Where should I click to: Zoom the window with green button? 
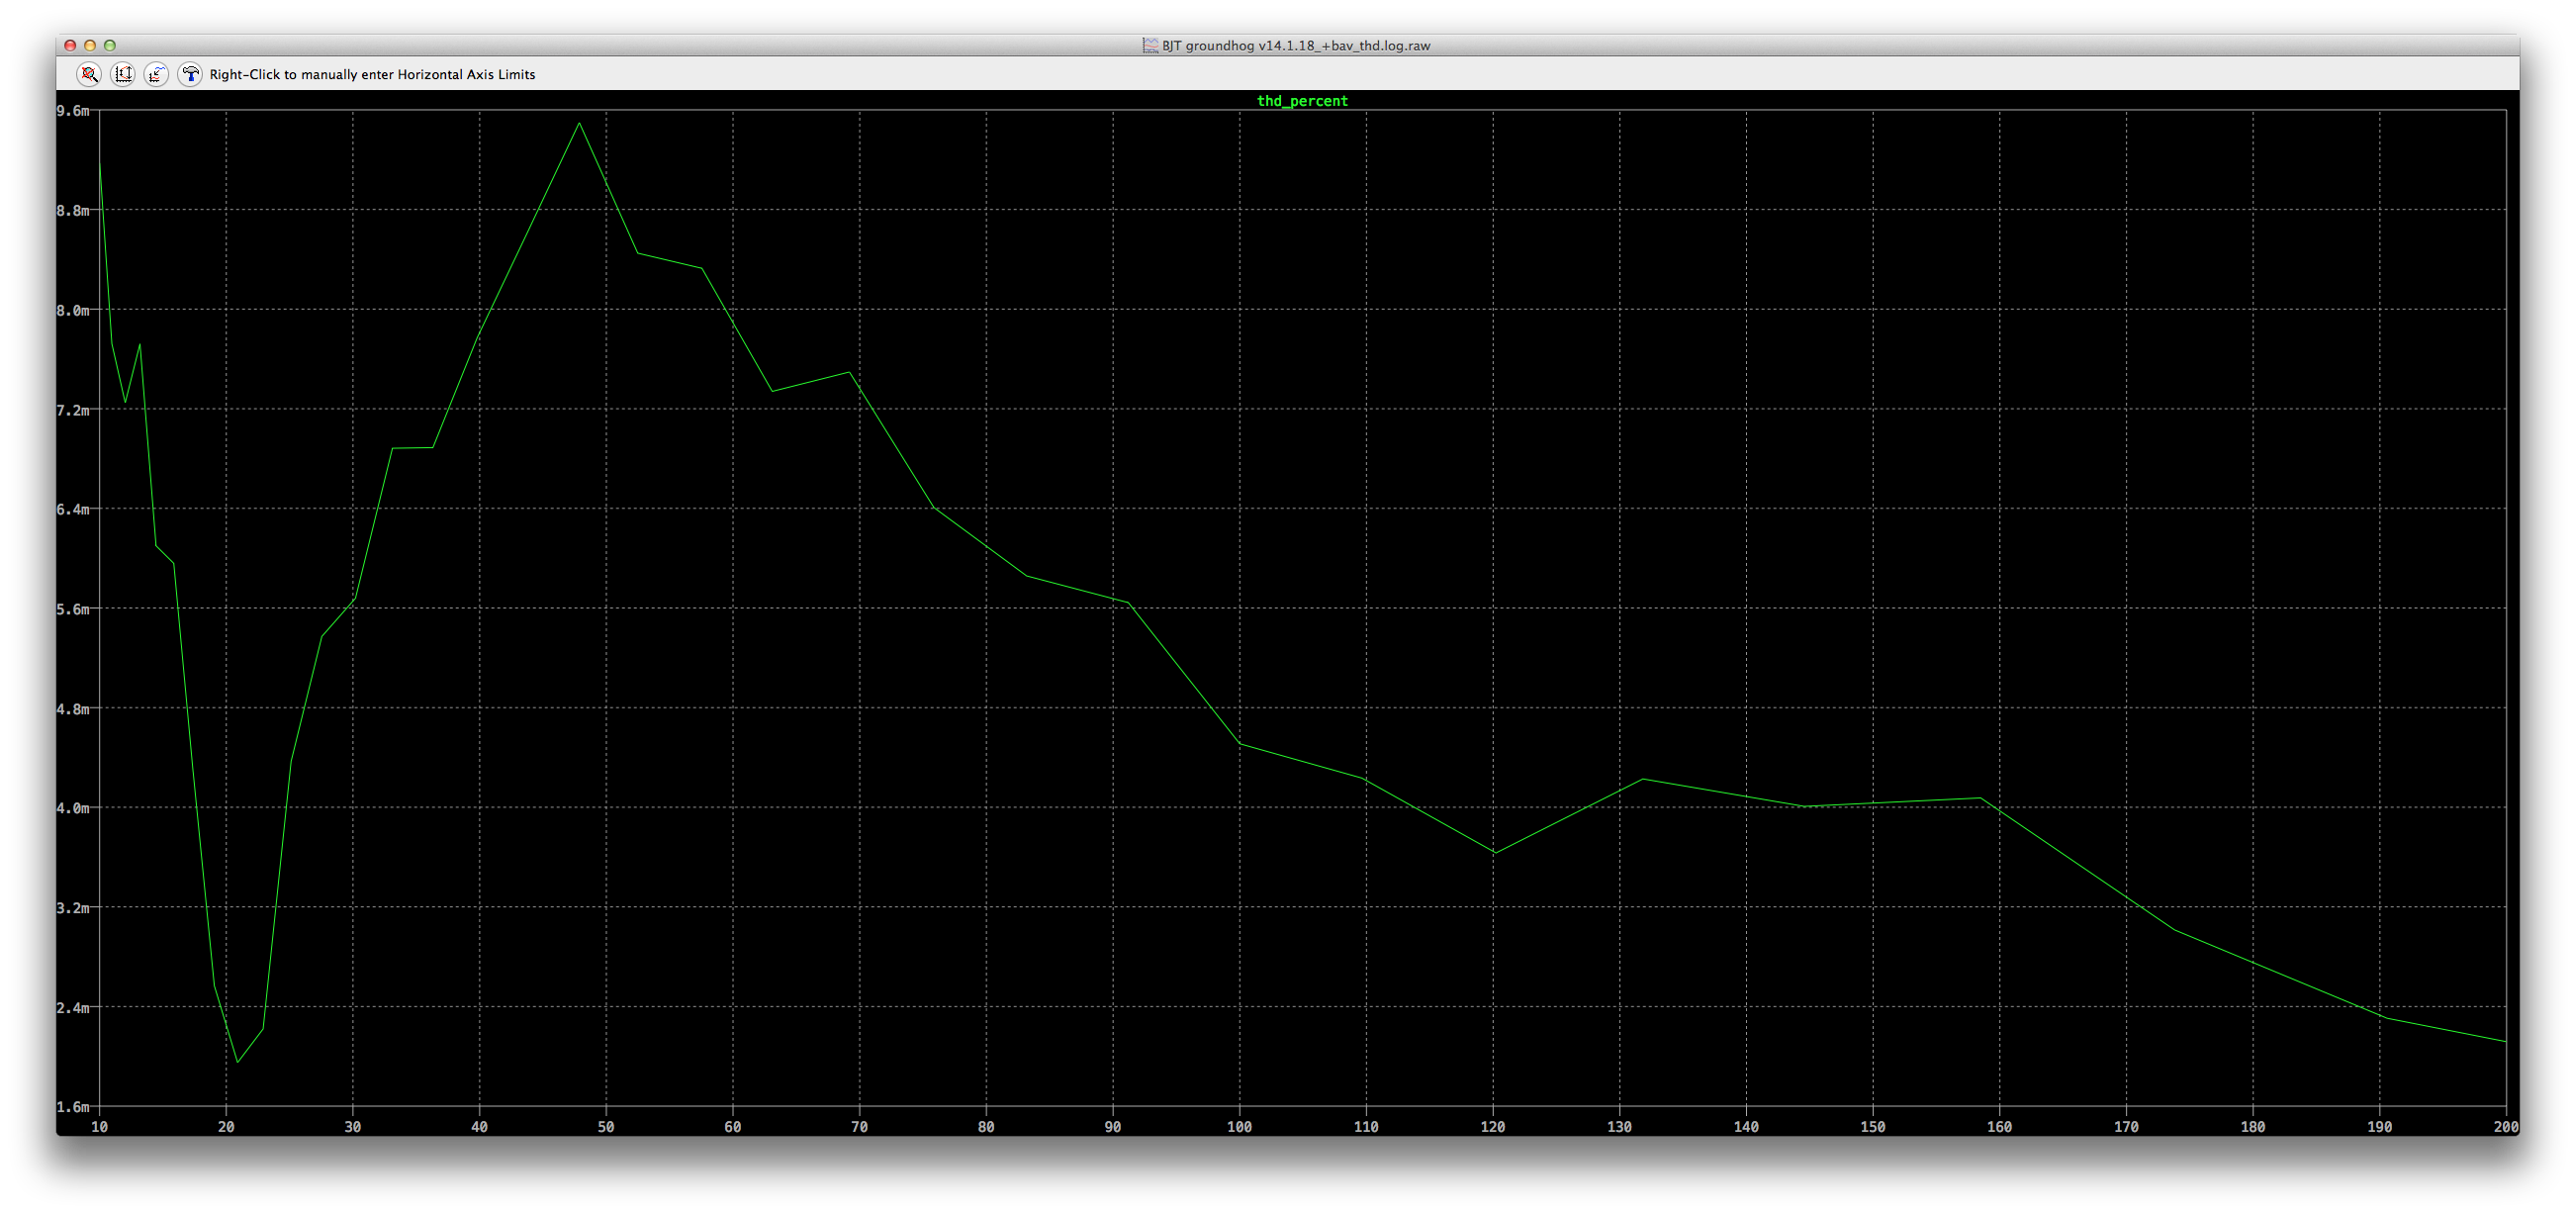(110, 45)
